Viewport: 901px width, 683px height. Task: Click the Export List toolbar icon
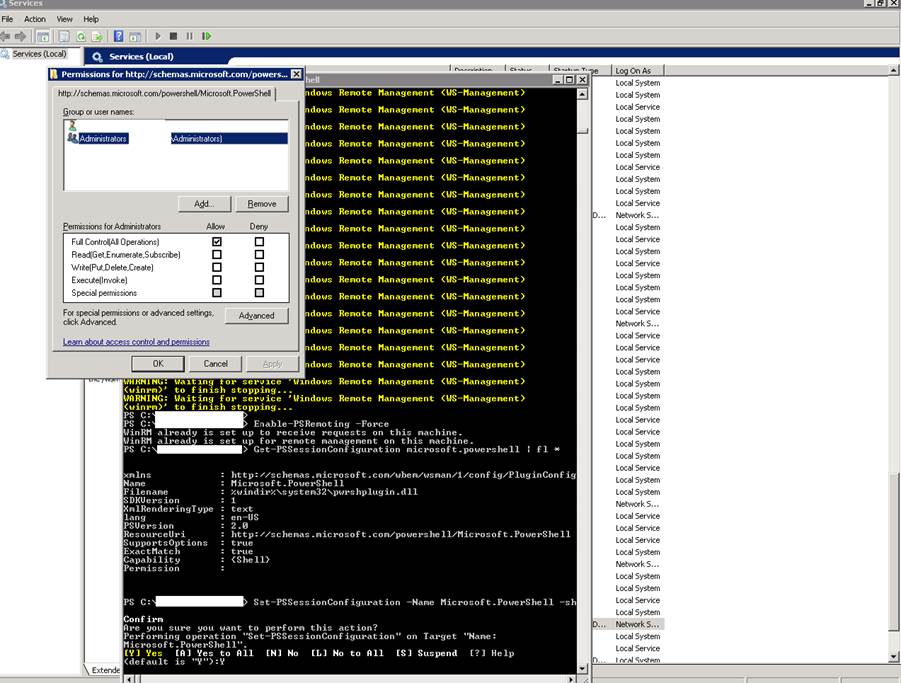98,36
